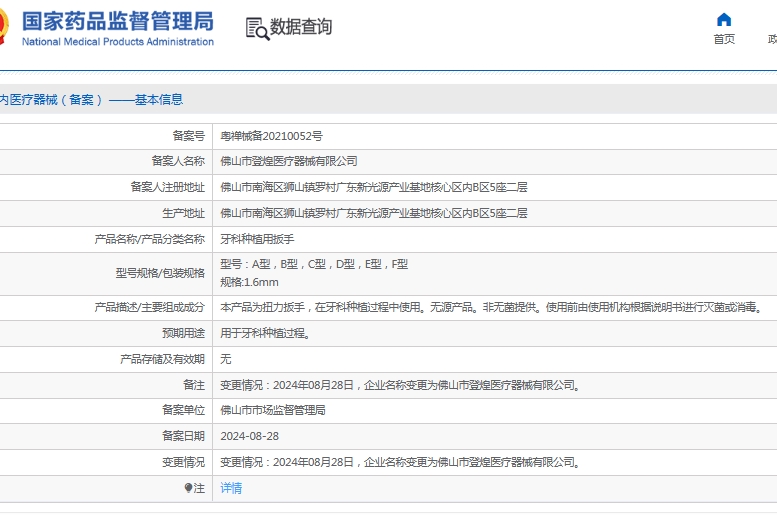Image resolution: width=777 pixels, height=515 pixels.
Task: Go to the 首页 menu item
Action: coord(724,39)
